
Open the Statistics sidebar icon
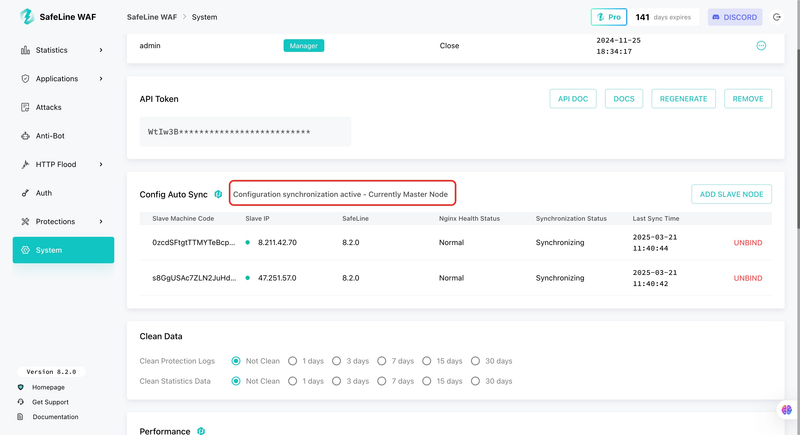click(25, 50)
